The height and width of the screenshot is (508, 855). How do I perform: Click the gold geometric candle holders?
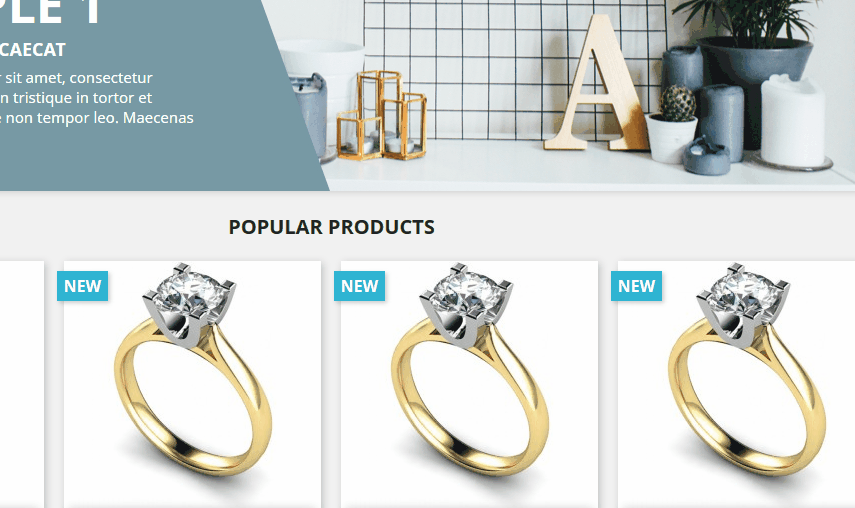(381, 116)
